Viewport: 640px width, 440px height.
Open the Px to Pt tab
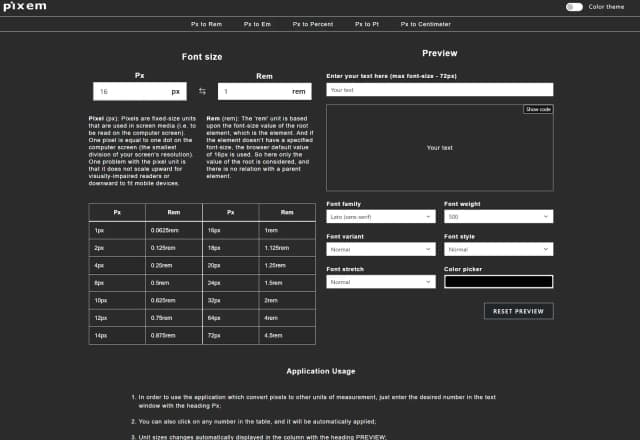367,24
